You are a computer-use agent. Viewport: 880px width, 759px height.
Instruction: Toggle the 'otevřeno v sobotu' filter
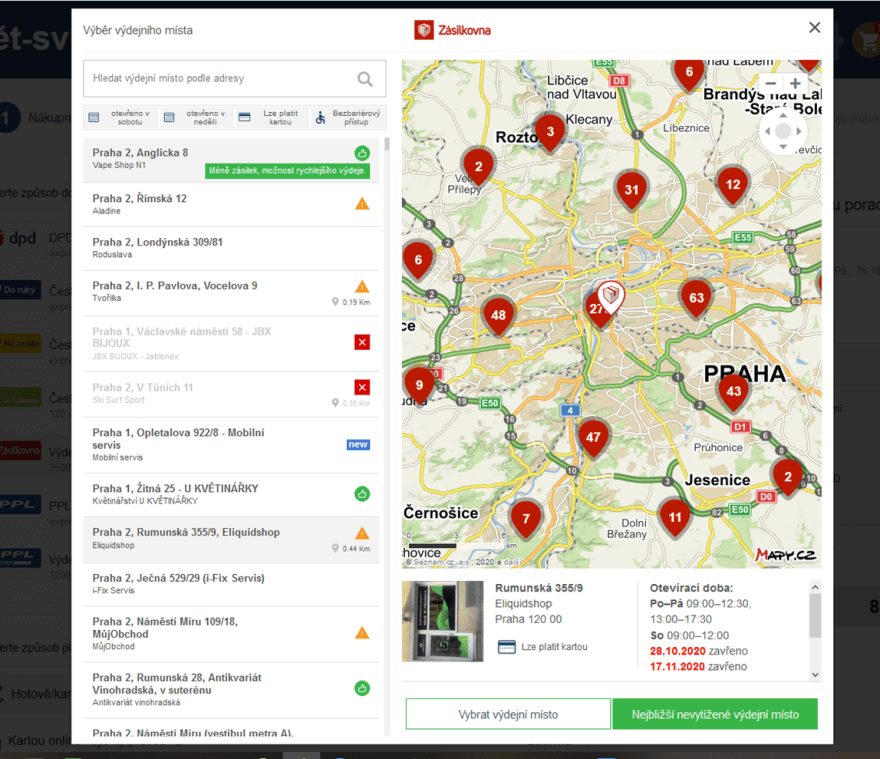[121, 117]
